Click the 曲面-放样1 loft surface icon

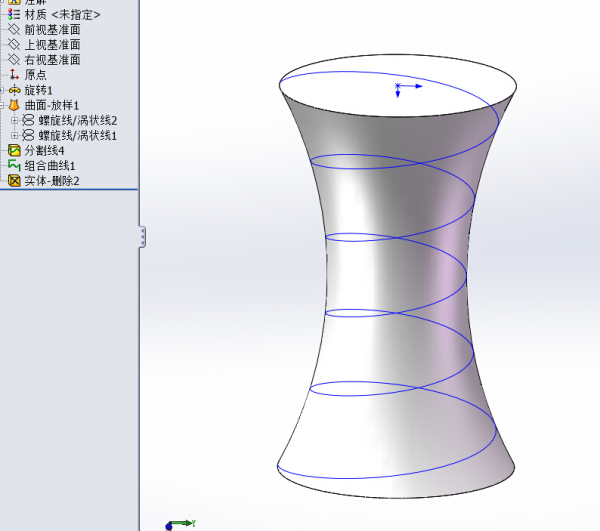(14, 105)
